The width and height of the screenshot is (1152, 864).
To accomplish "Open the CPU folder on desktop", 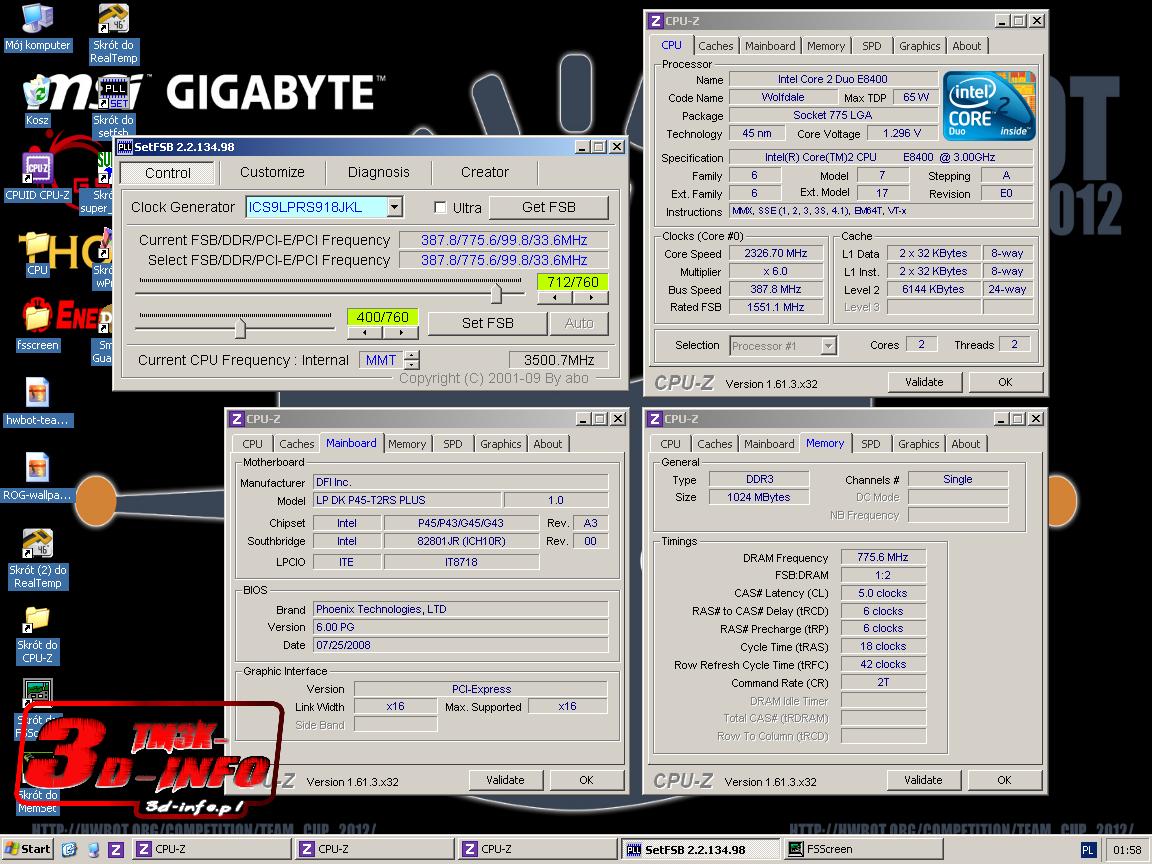I will 37,254.
